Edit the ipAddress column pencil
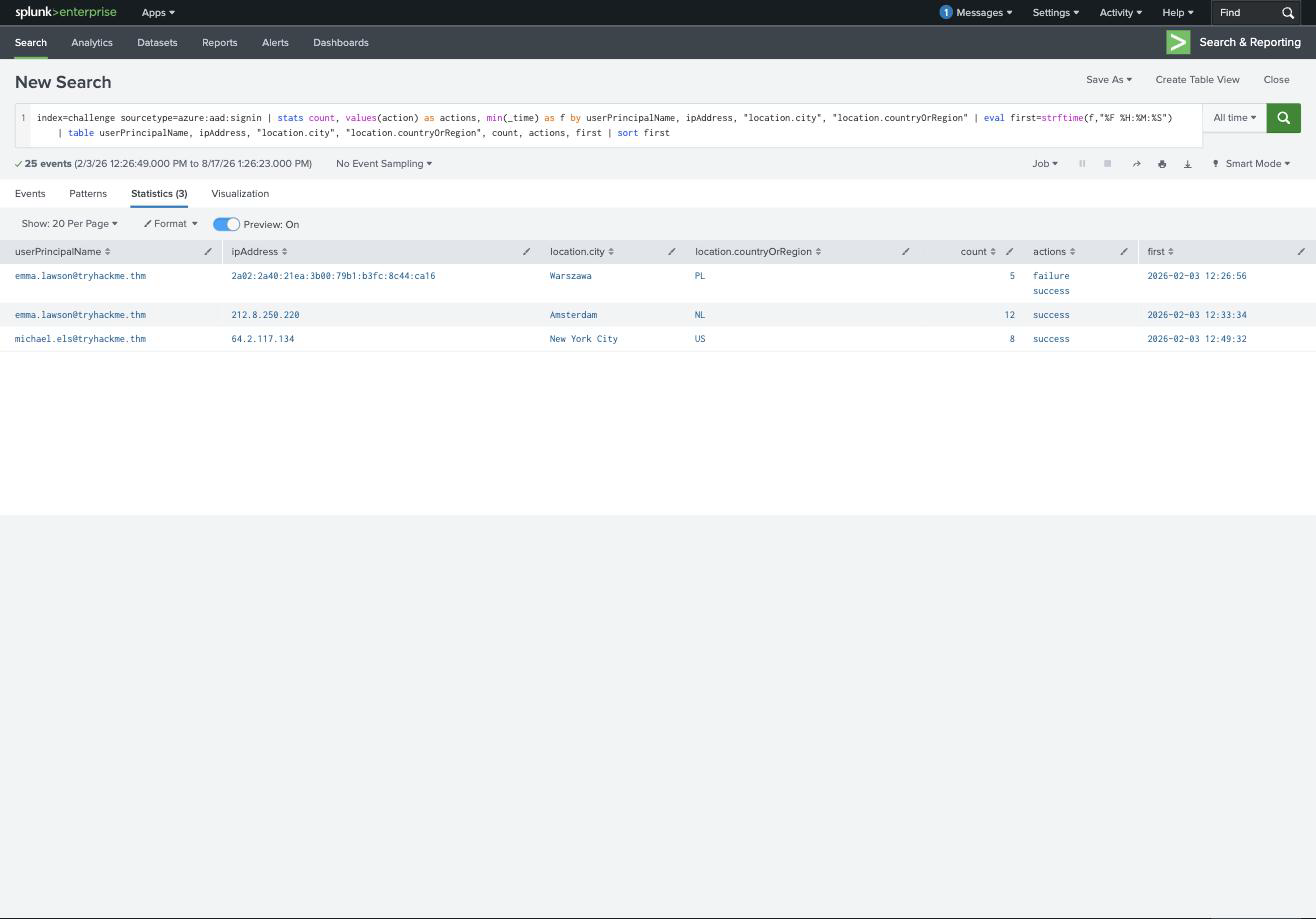The width and height of the screenshot is (1316, 919). [526, 252]
